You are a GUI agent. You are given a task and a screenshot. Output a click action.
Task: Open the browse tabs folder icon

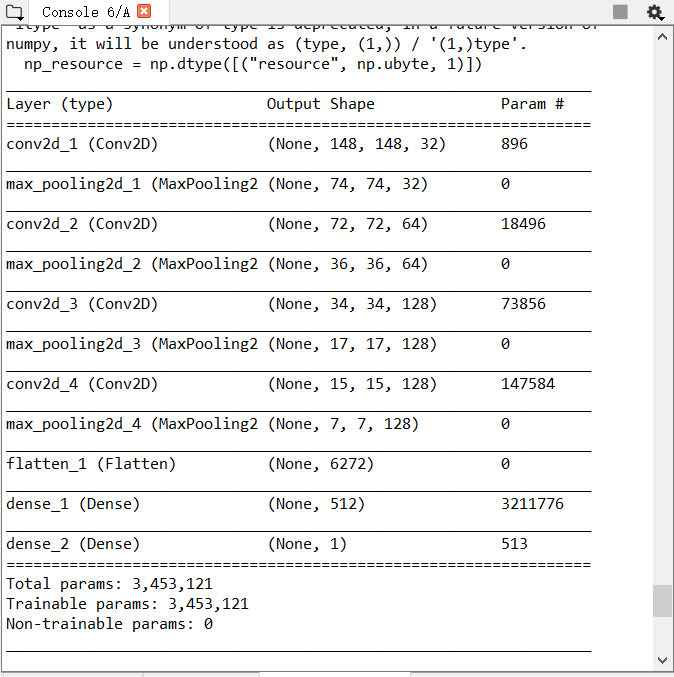pyautogui.click(x=15, y=12)
